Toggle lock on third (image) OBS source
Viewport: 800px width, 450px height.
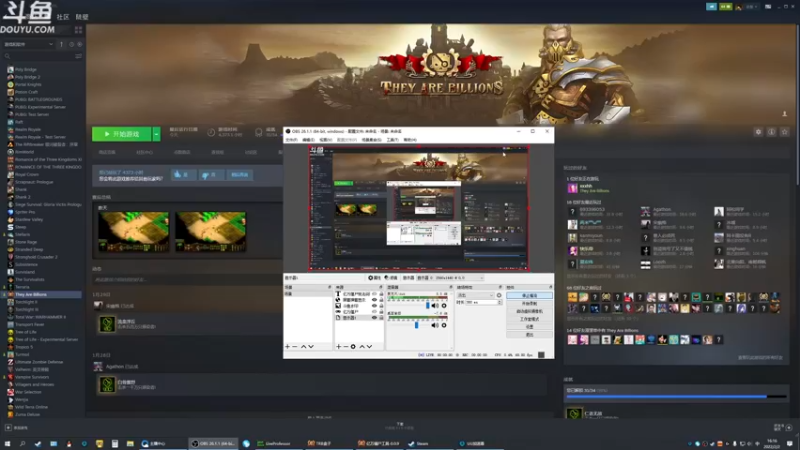(x=381, y=306)
